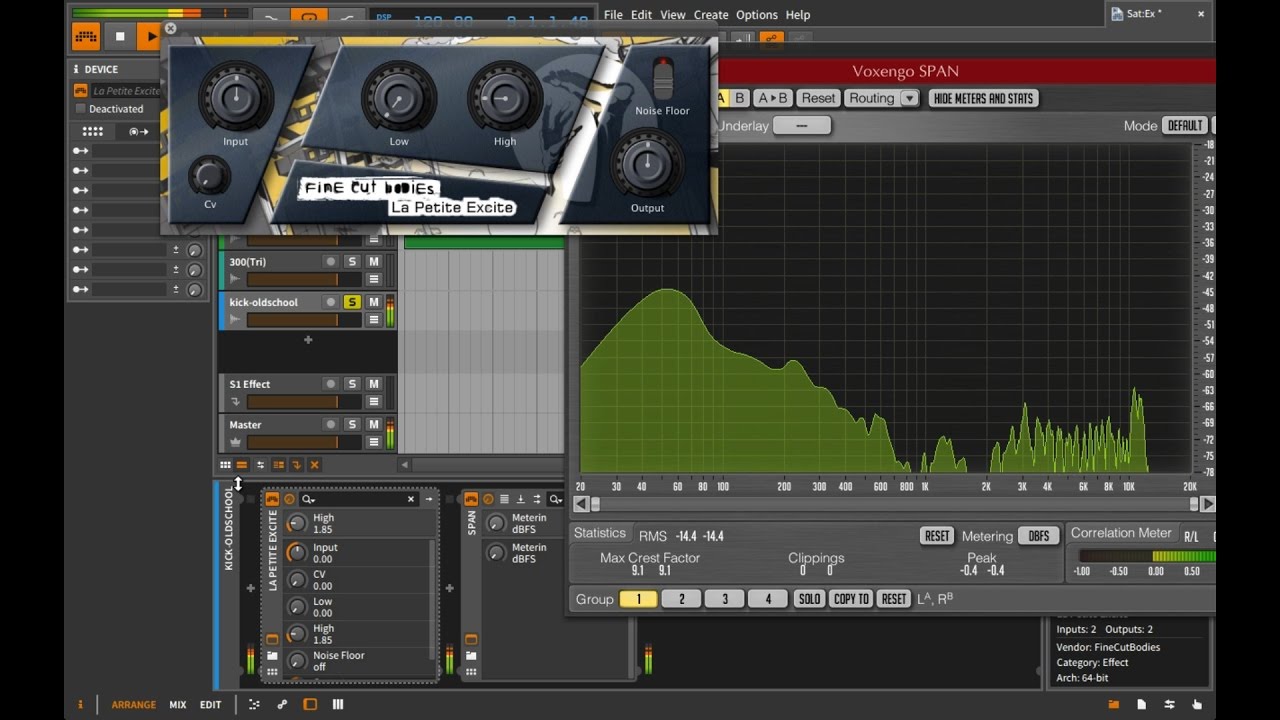Unsolo the kick-oldschool track

pyautogui.click(x=352, y=302)
